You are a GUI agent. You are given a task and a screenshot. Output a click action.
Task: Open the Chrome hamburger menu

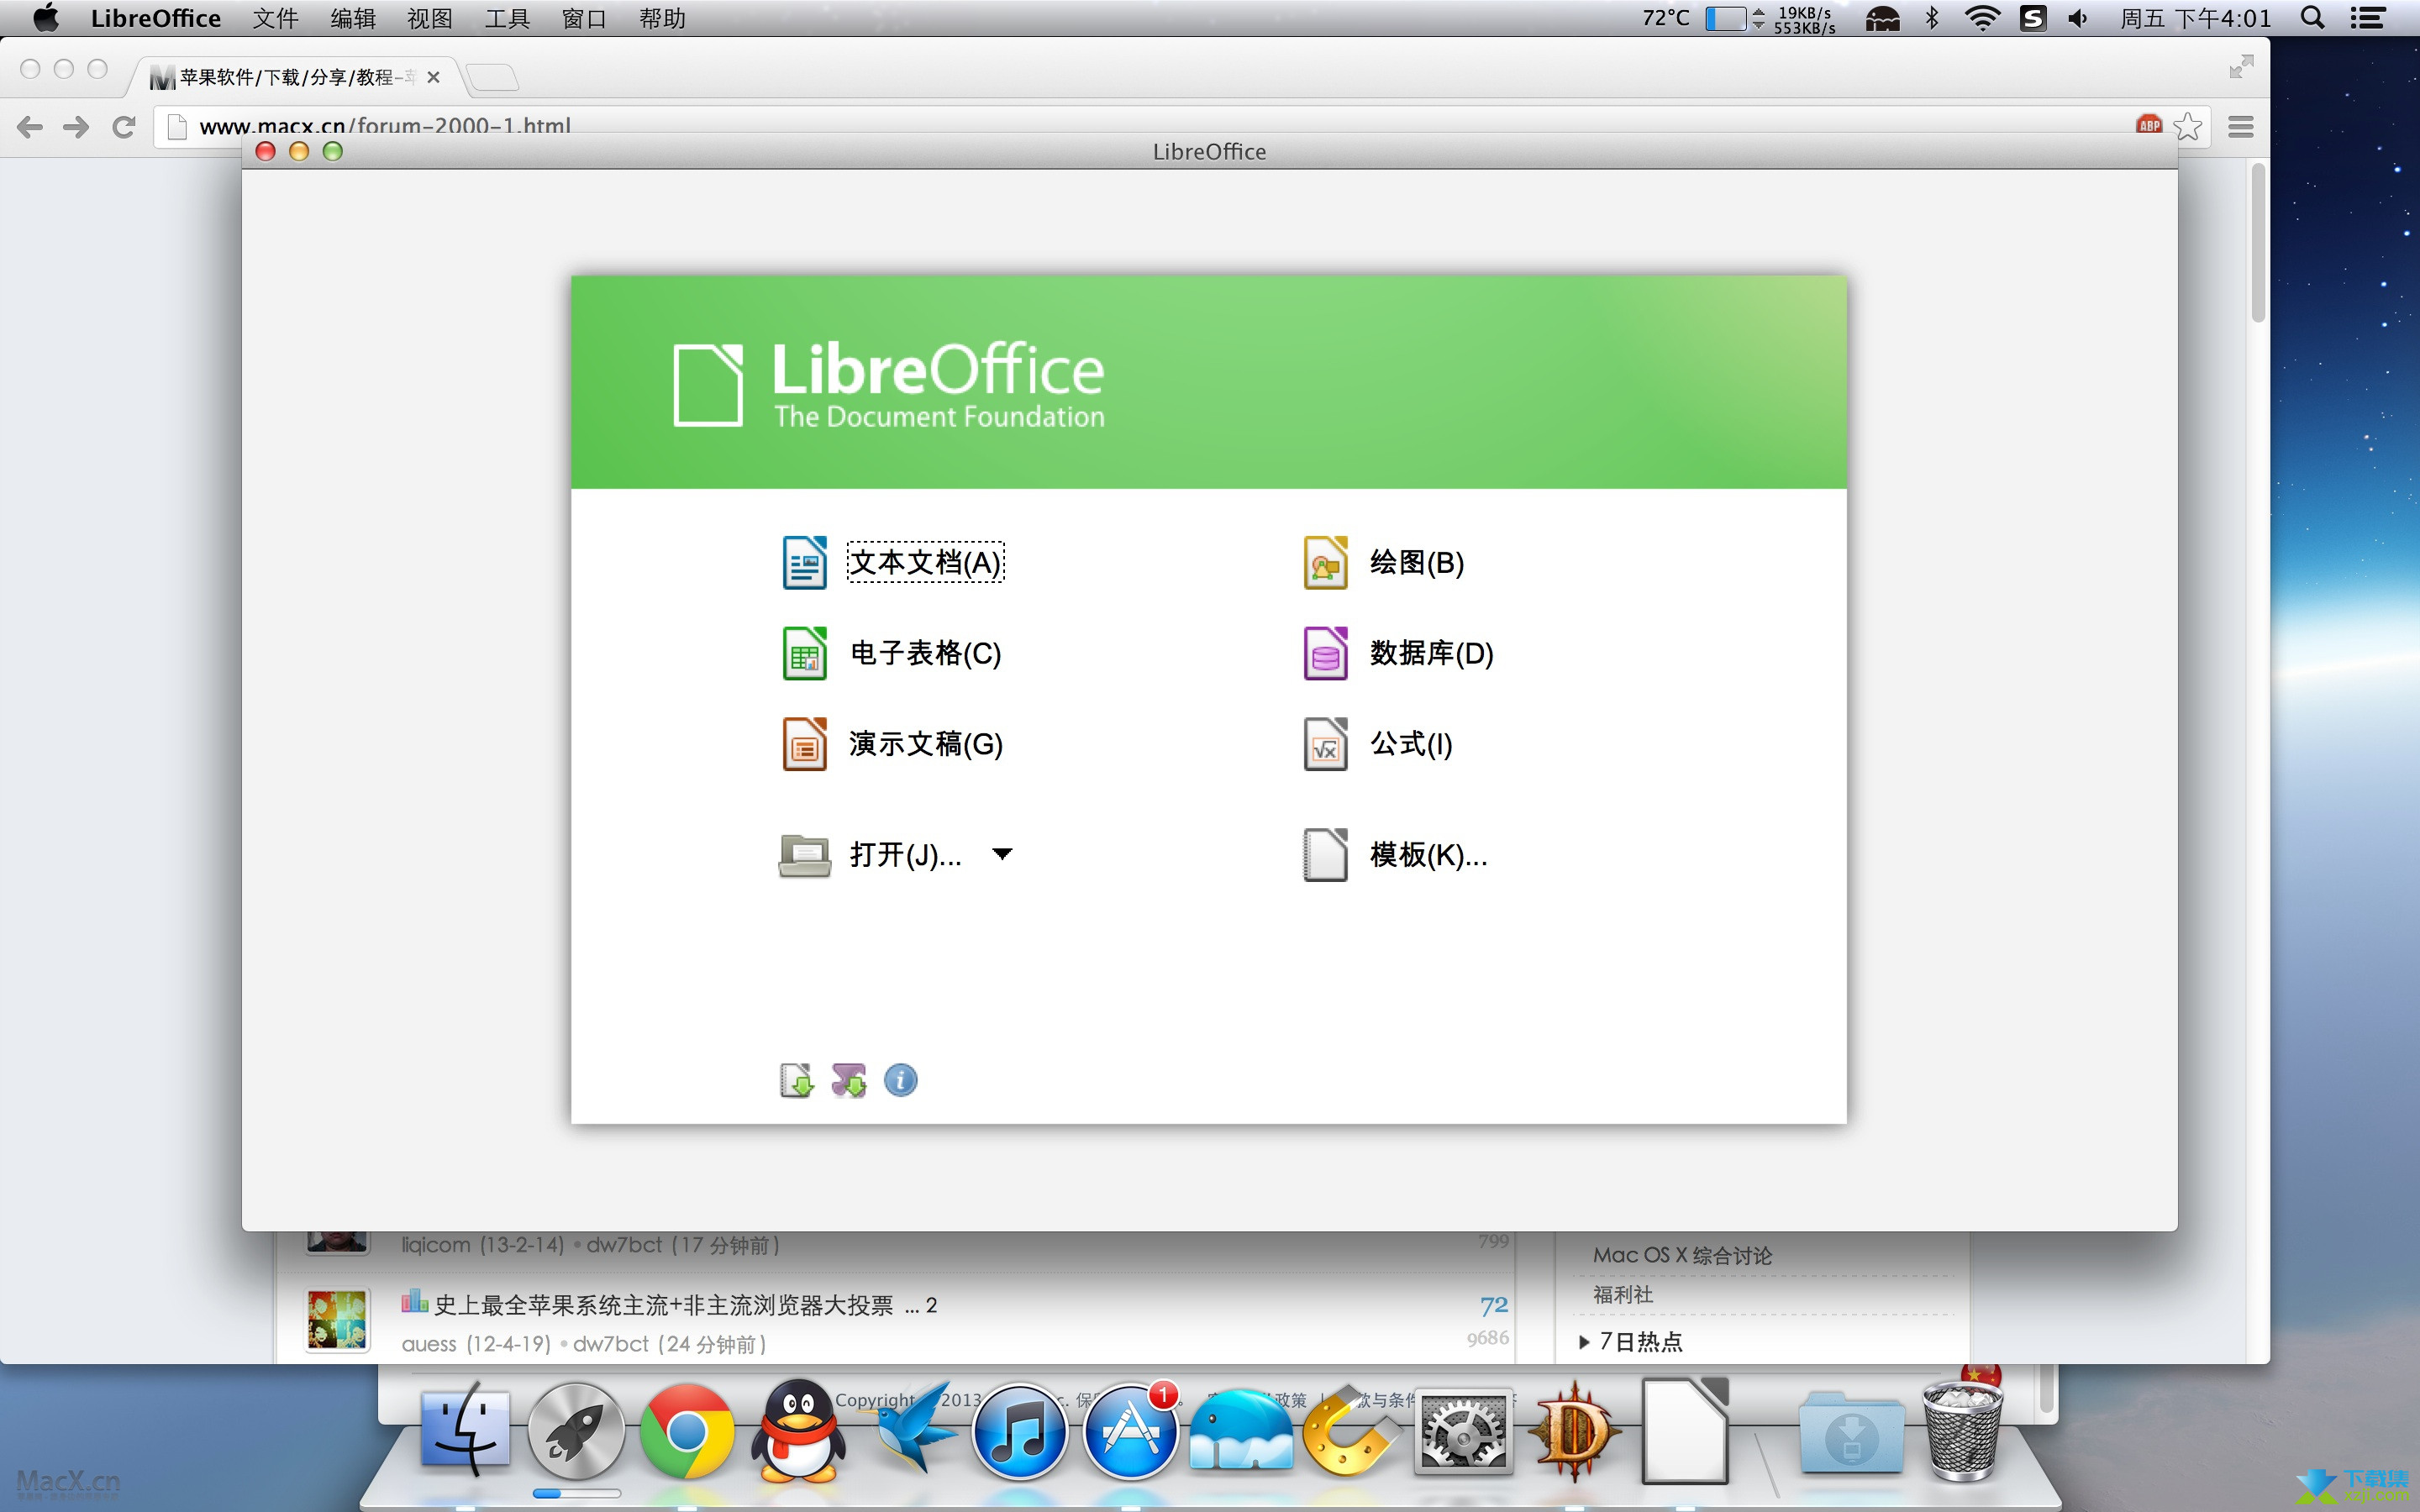2241,127
